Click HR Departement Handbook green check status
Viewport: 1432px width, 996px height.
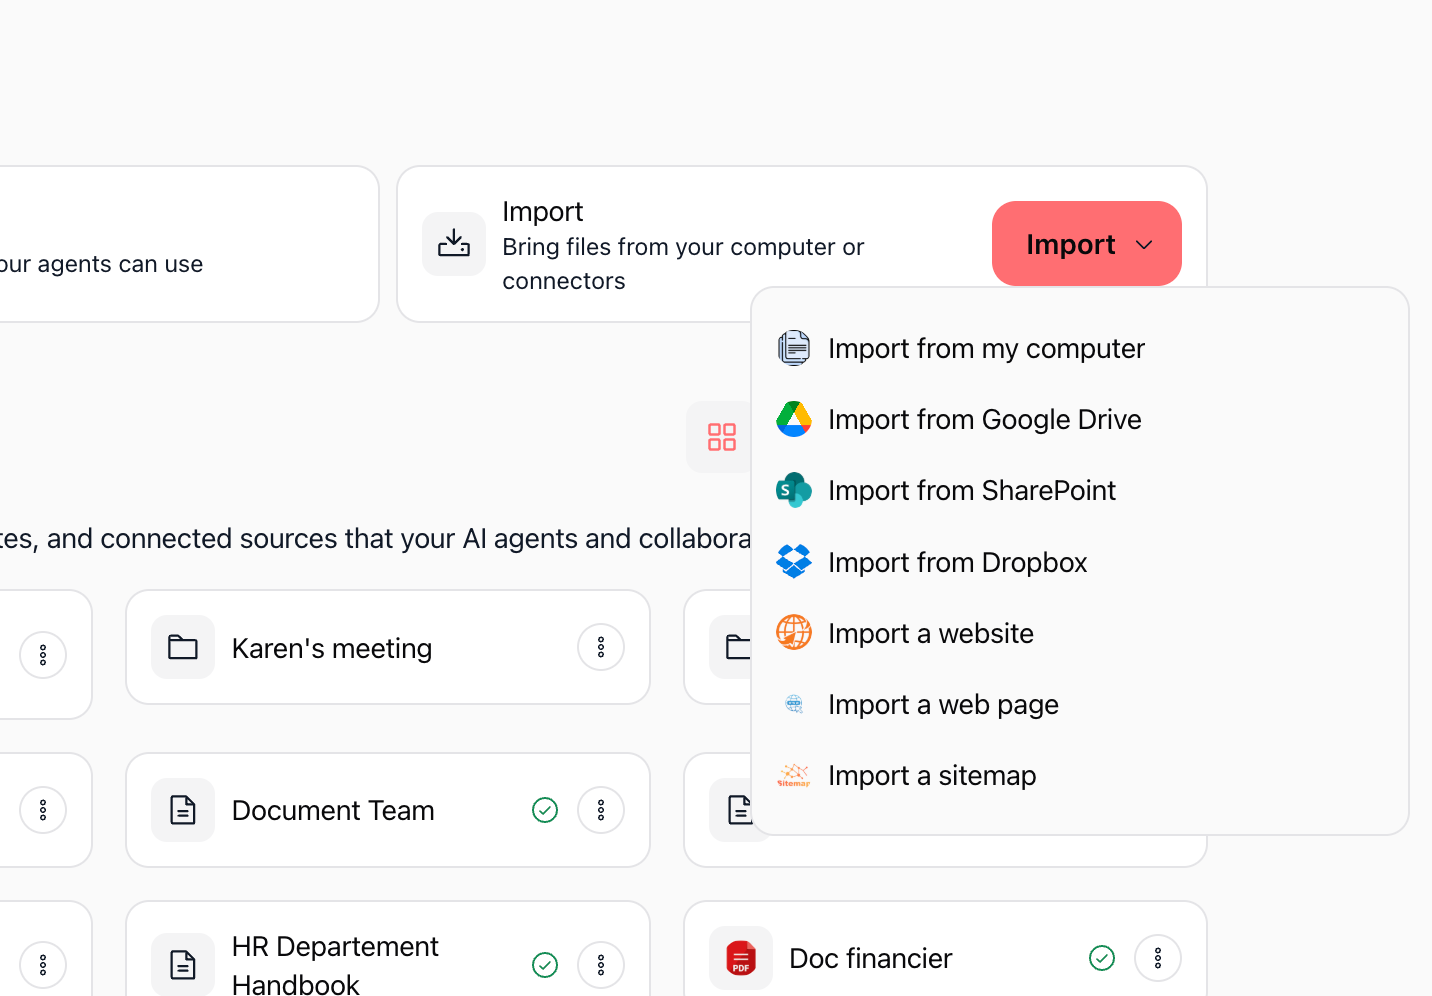pos(545,965)
